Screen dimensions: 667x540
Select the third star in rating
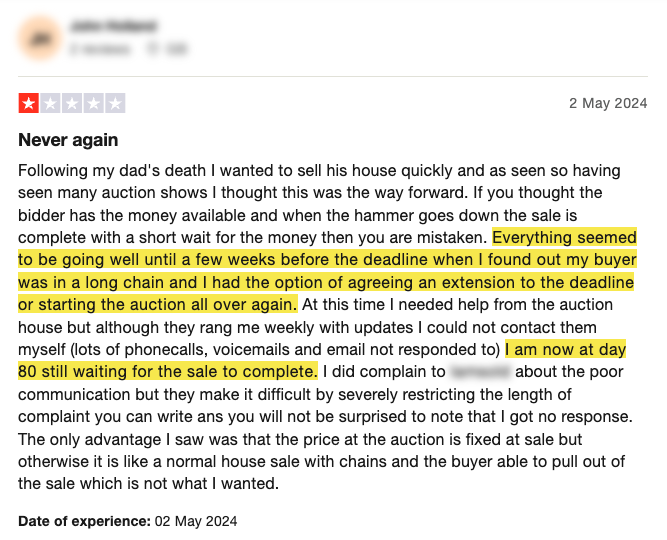pos(72,103)
